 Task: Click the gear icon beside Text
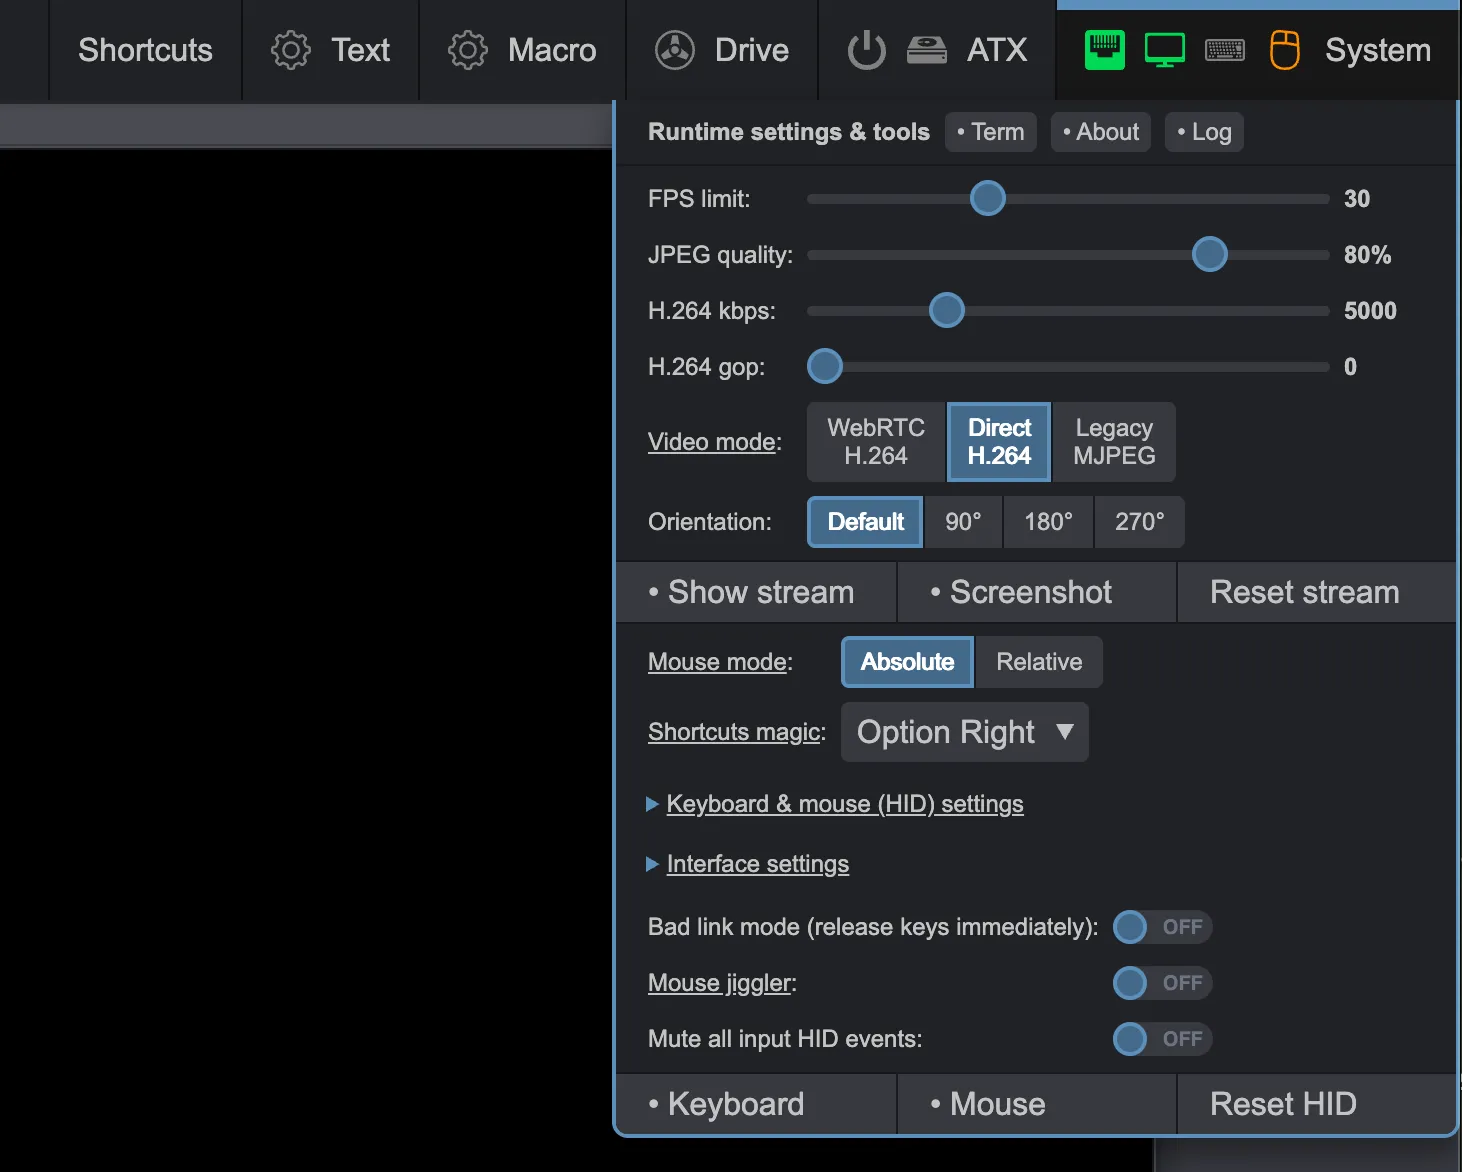pos(291,50)
